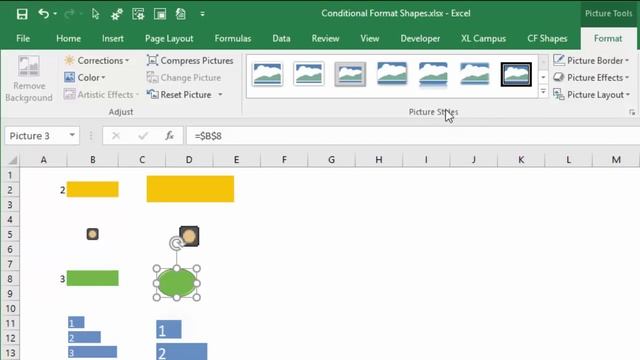Open the File tab
The image size is (640, 360).
pyautogui.click(x=23, y=38)
